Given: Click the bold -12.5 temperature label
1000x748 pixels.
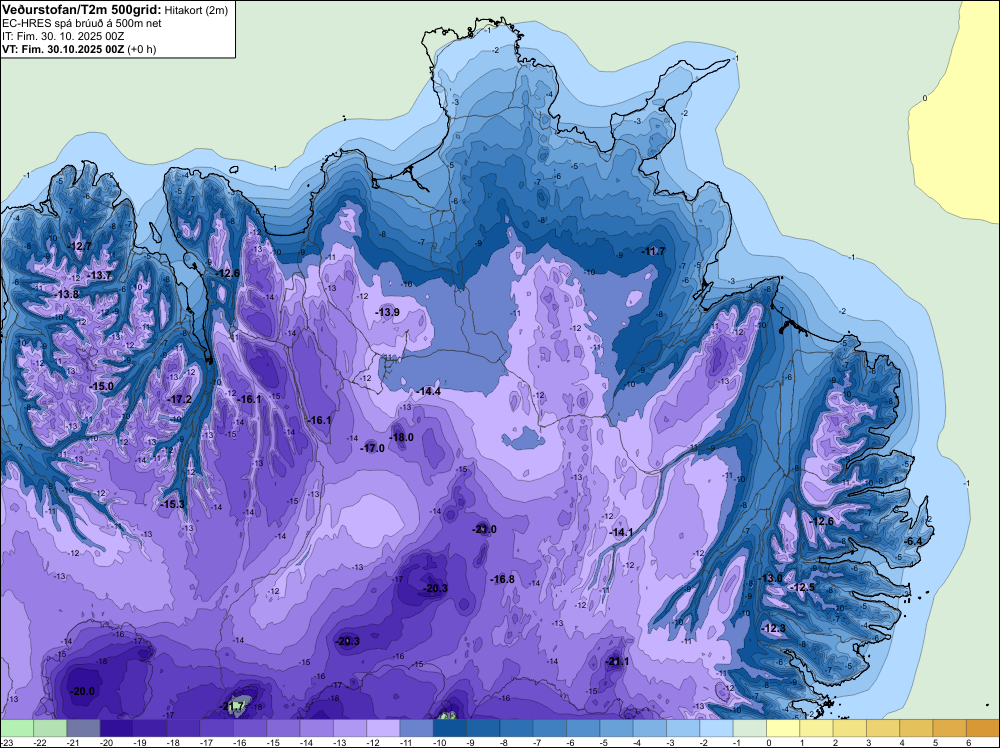Looking at the screenshot, I should (x=802, y=587).
